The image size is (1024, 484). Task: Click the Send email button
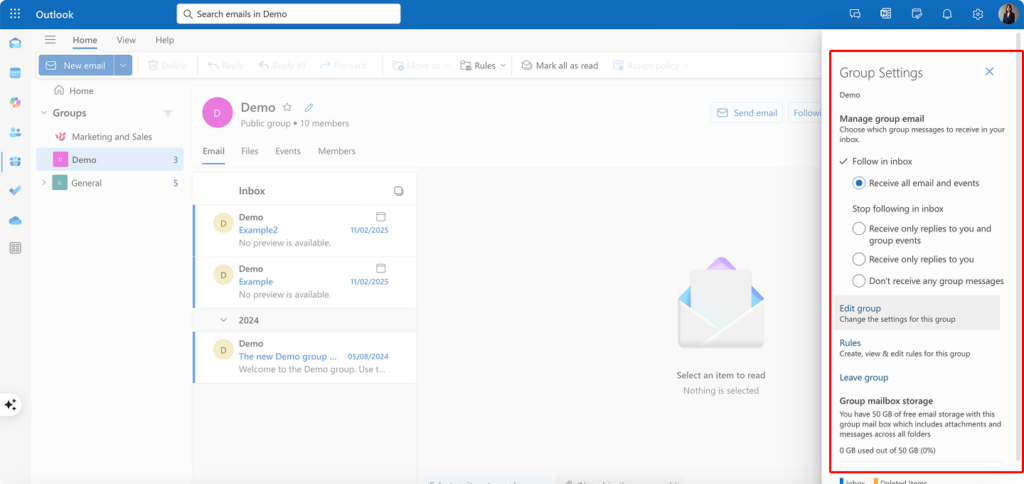click(747, 113)
